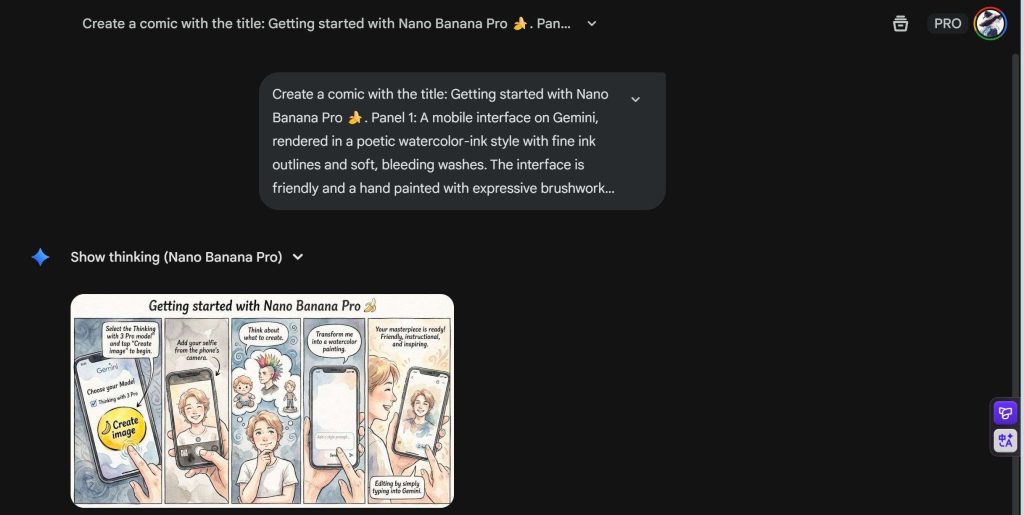Click the user prompt message bubble text

pos(440,141)
